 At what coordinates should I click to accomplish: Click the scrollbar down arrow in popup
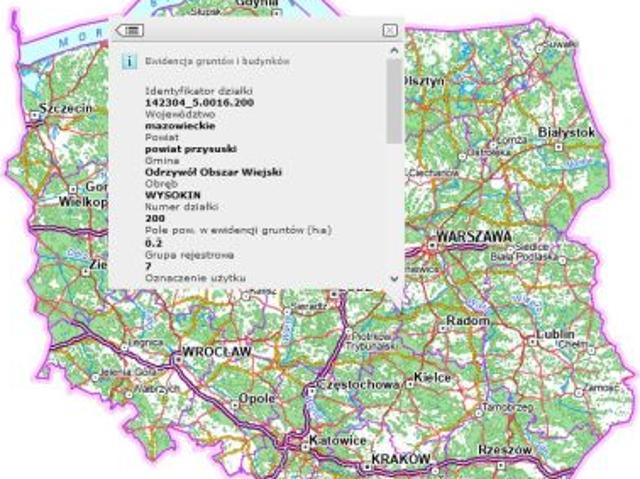coord(394,279)
